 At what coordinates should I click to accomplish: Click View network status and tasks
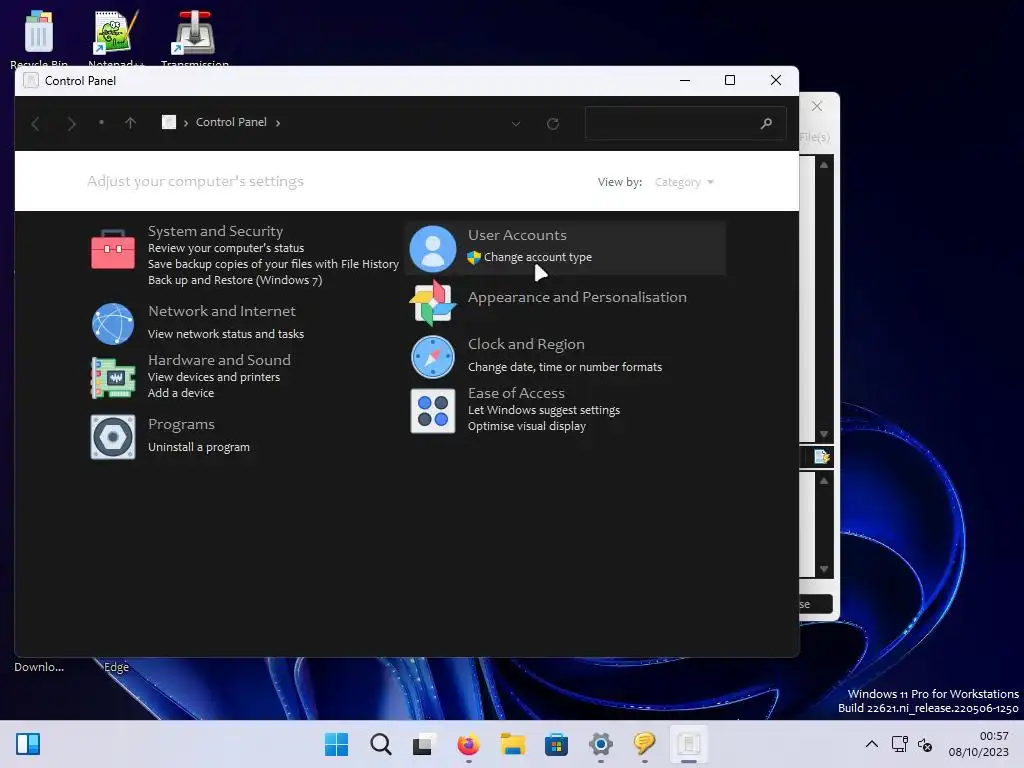click(226, 334)
